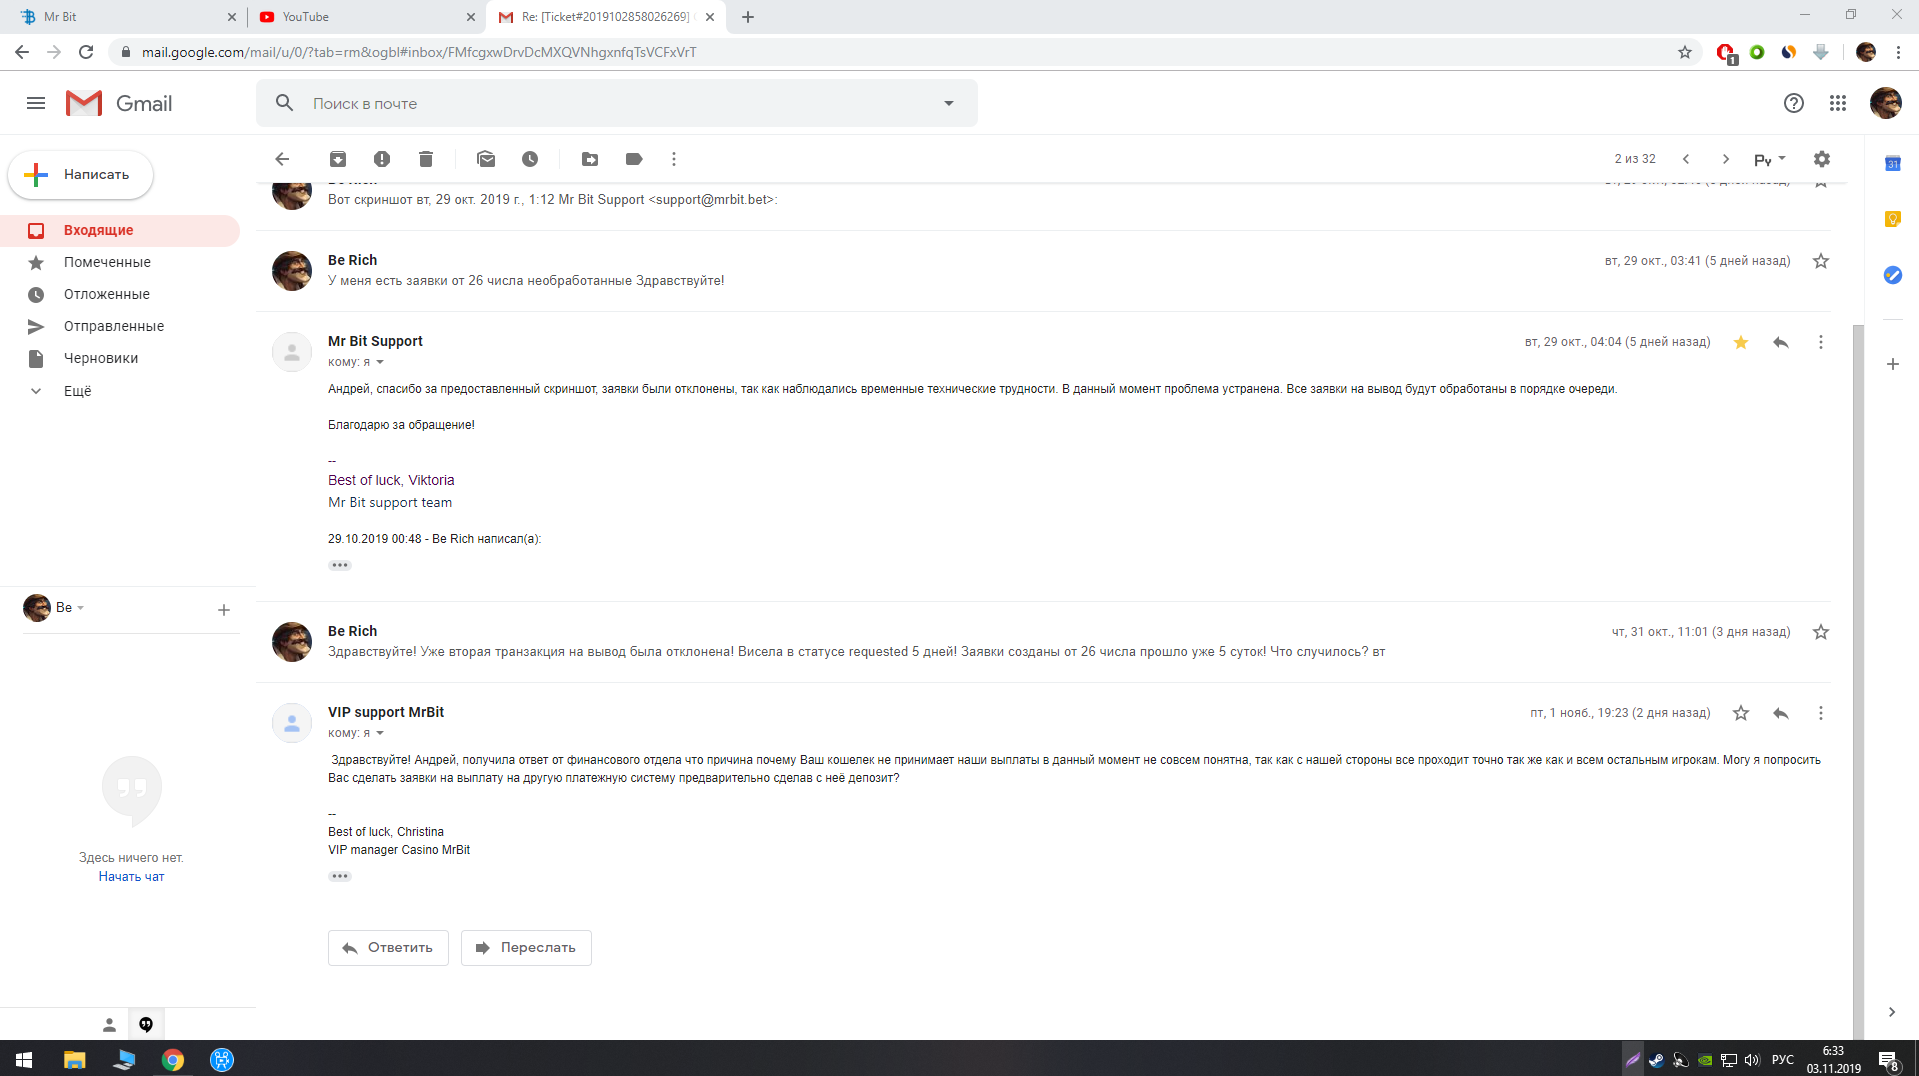Star the Be Rich message from 31 окт.
Viewport: 1919px width, 1076px height.
point(1821,632)
